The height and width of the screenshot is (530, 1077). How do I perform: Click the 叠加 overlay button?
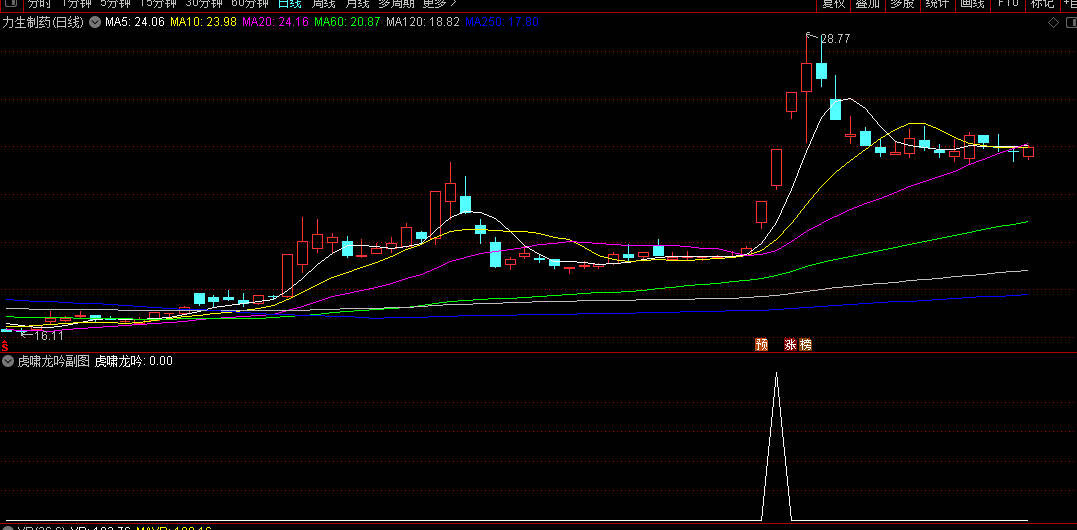tap(868, 4)
